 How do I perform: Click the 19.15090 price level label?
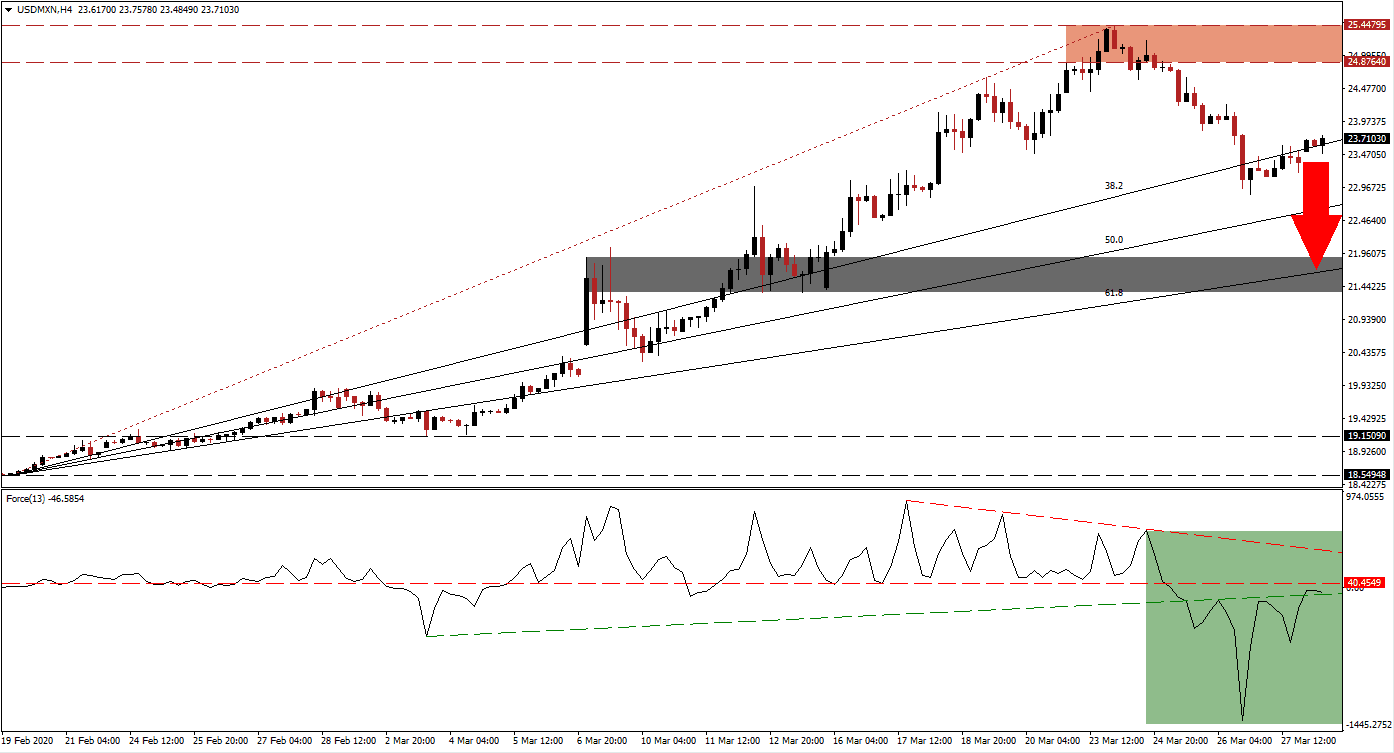coord(1367,436)
